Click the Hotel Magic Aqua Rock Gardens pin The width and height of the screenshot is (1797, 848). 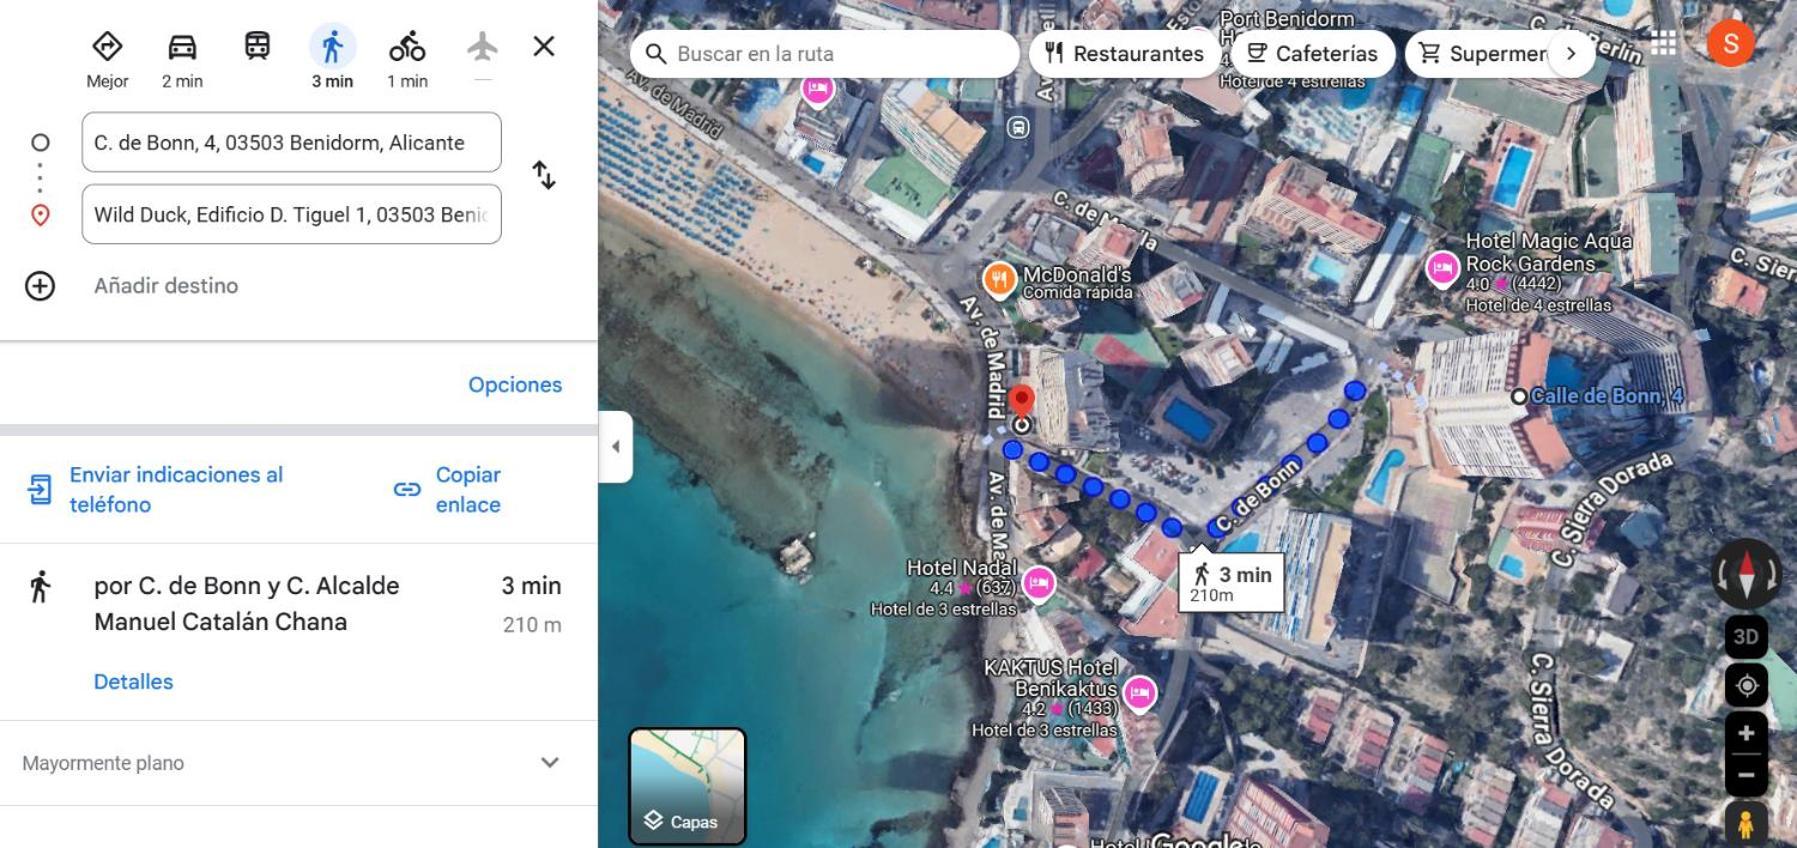coord(1442,270)
